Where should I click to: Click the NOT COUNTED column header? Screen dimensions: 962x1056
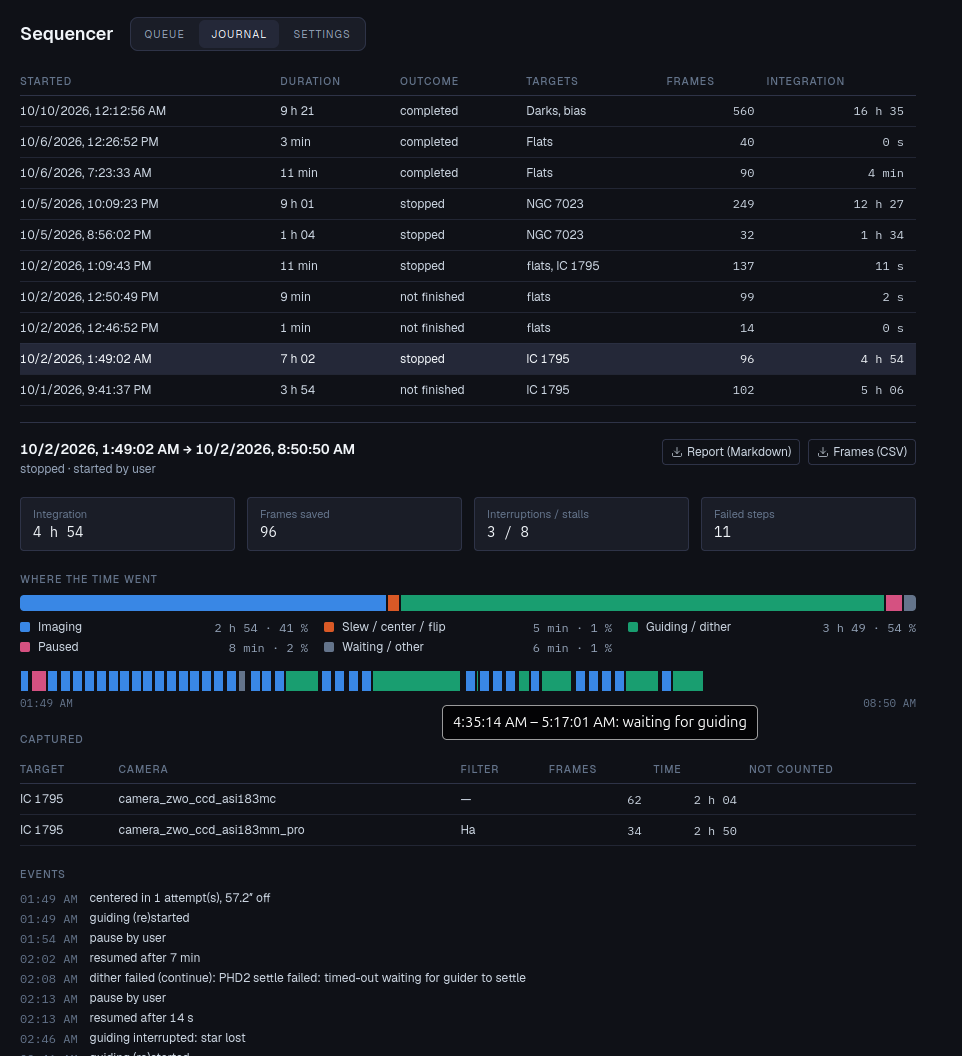click(x=791, y=769)
